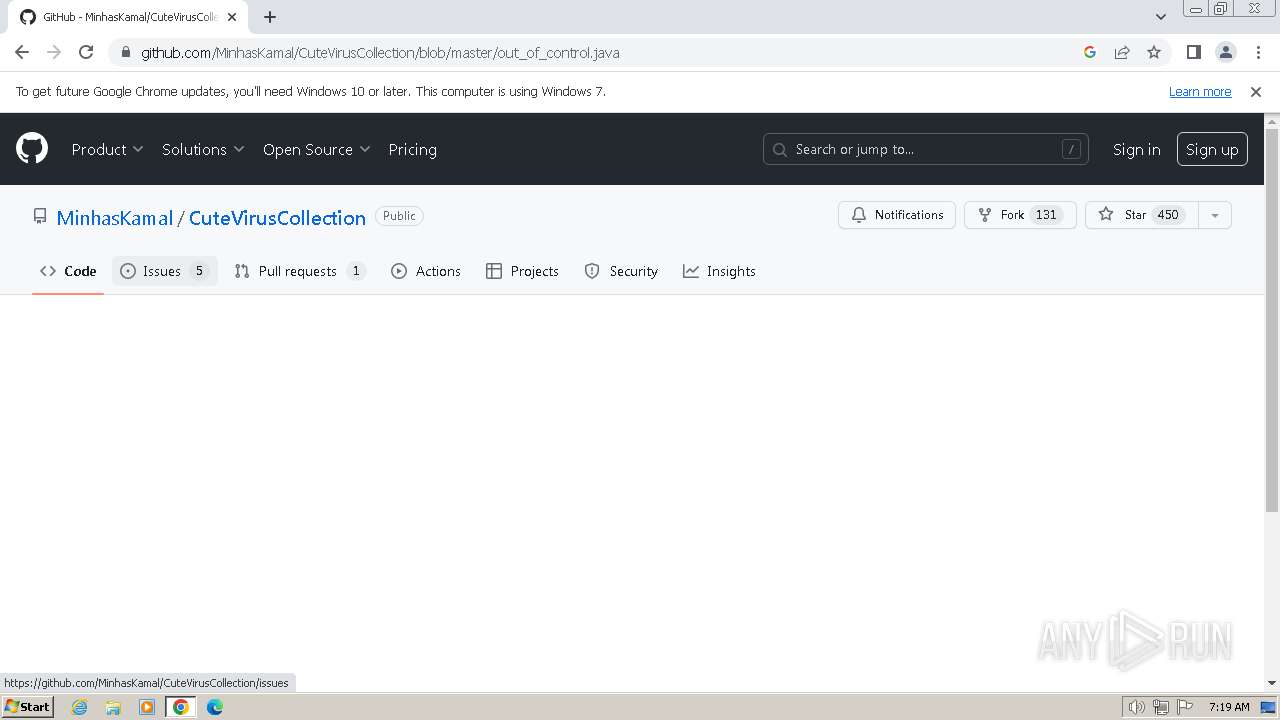Image resolution: width=1280 pixels, height=720 pixels.
Task: Open Action Center flag tray icon
Action: [1185, 707]
